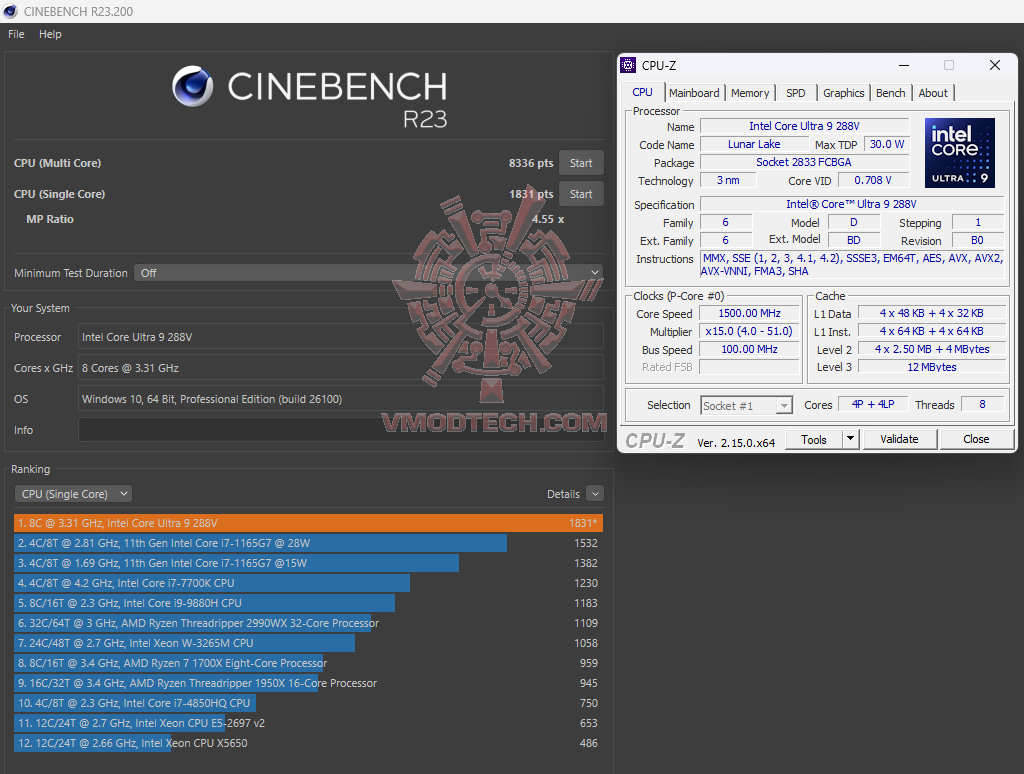Switch to the About tab in CPU-Z
The width and height of the screenshot is (1024, 774).
[933, 93]
